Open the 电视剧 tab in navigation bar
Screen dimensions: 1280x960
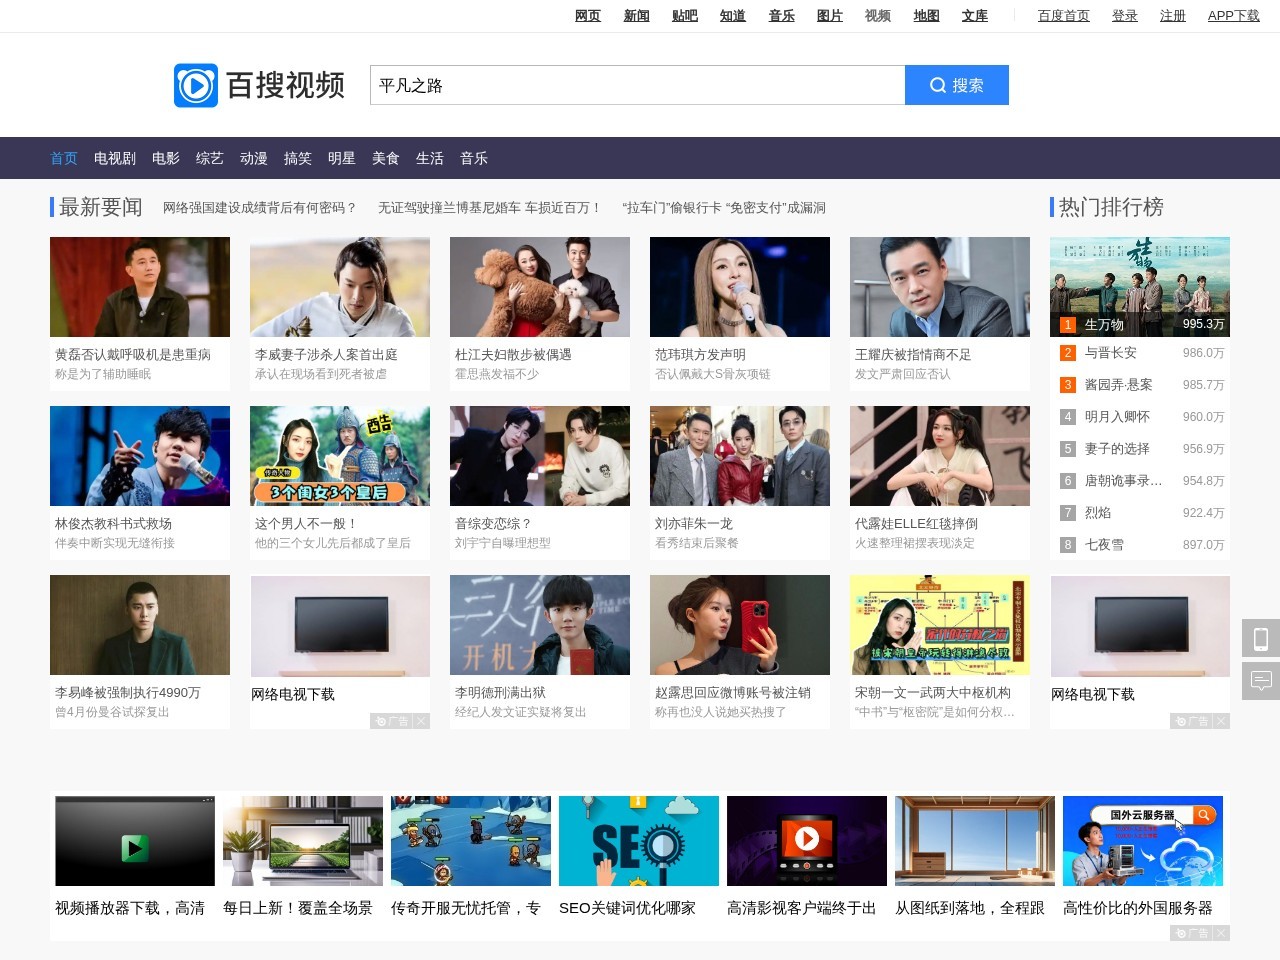click(115, 158)
